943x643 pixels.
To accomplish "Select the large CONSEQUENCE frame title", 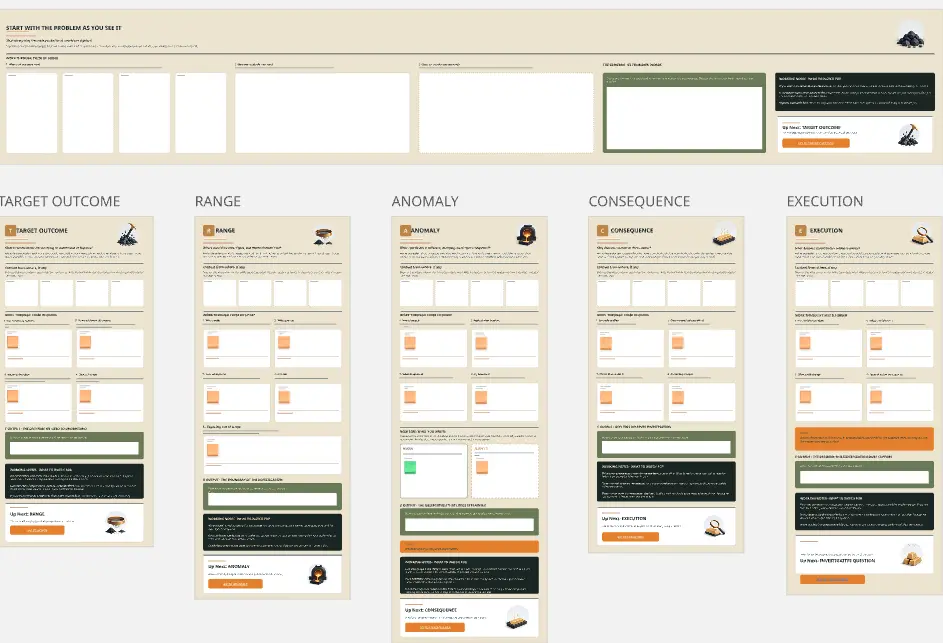I will [639, 202].
